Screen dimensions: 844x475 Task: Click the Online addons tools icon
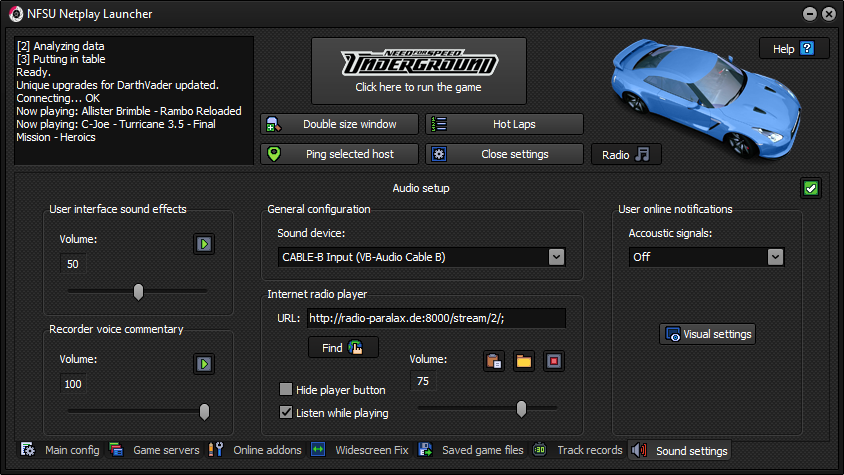[x=216, y=450]
